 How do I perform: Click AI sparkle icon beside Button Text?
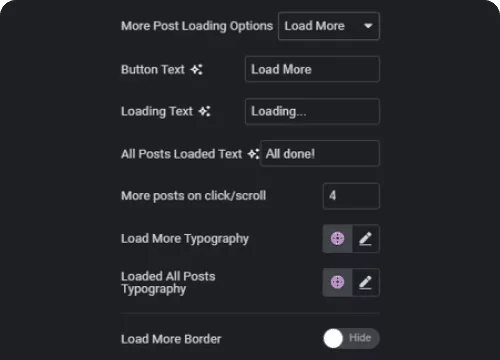tap(197, 70)
